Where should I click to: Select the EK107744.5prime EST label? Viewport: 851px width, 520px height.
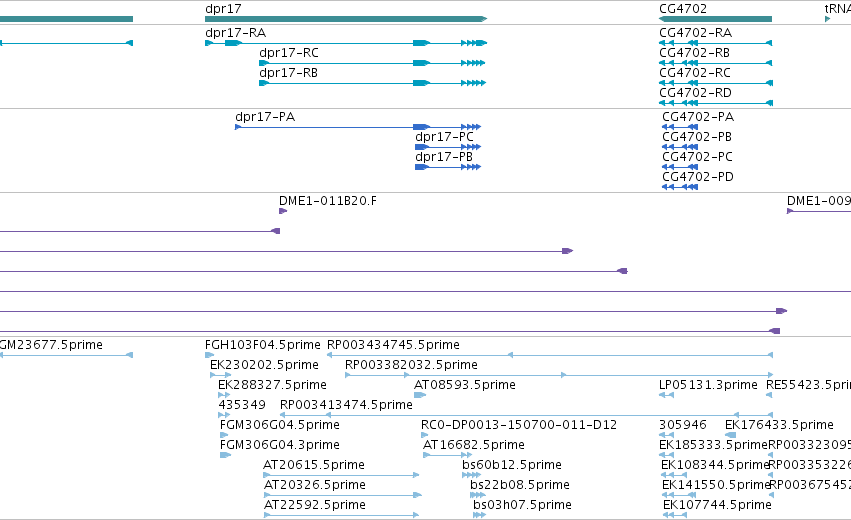717,506
